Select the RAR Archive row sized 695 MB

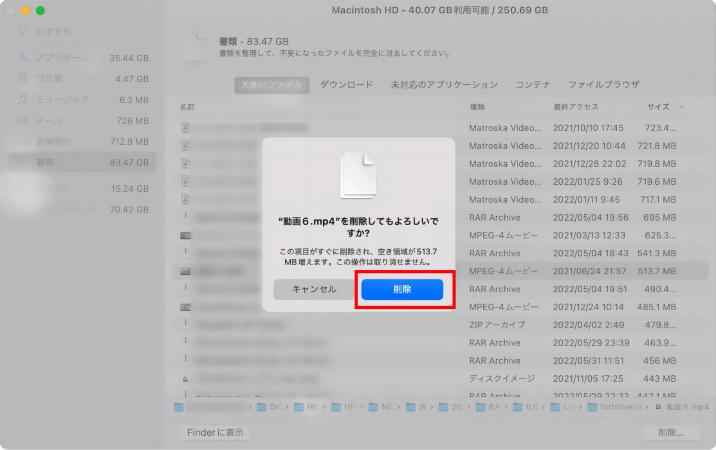441,217
